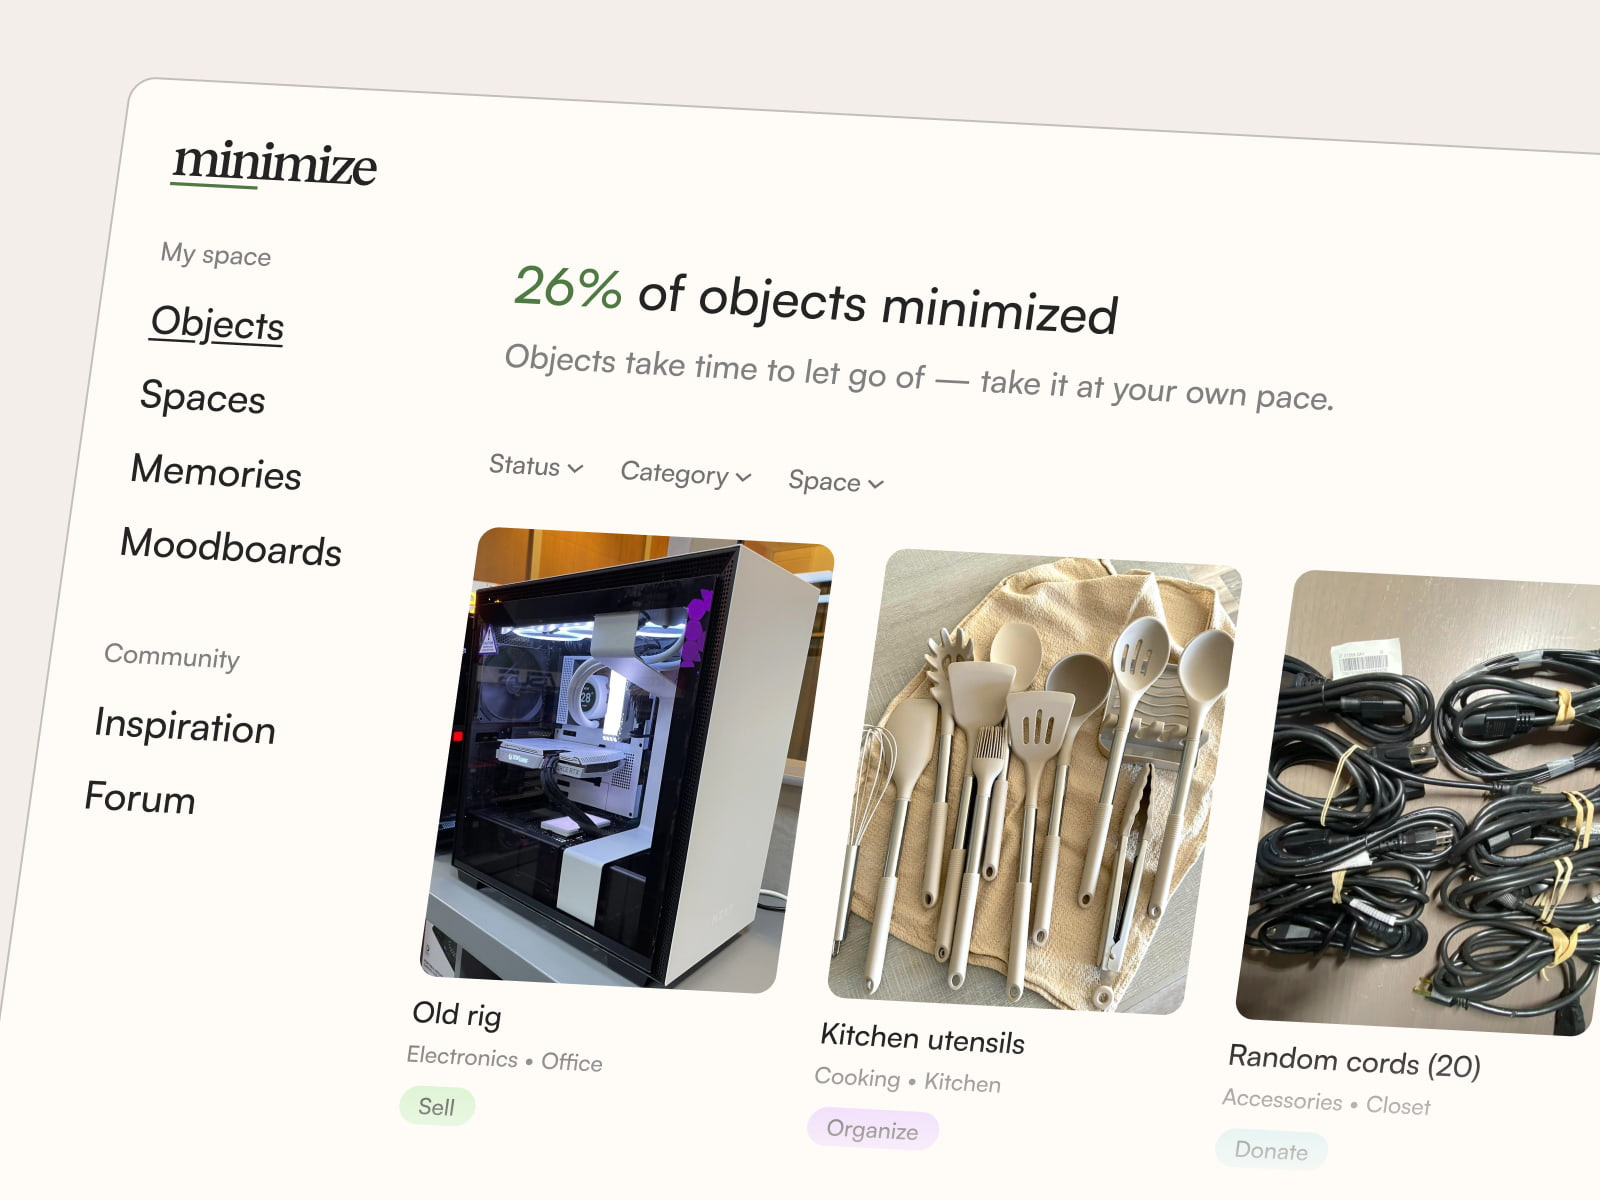Viewport: 1600px width, 1200px height.
Task: Open the Memories page
Action: tap(216, 475)
